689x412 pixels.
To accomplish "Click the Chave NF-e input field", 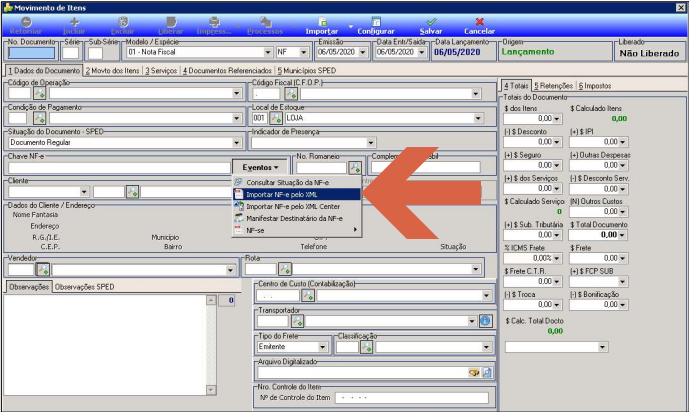I will pyautogui.click(x=119, y=168).
